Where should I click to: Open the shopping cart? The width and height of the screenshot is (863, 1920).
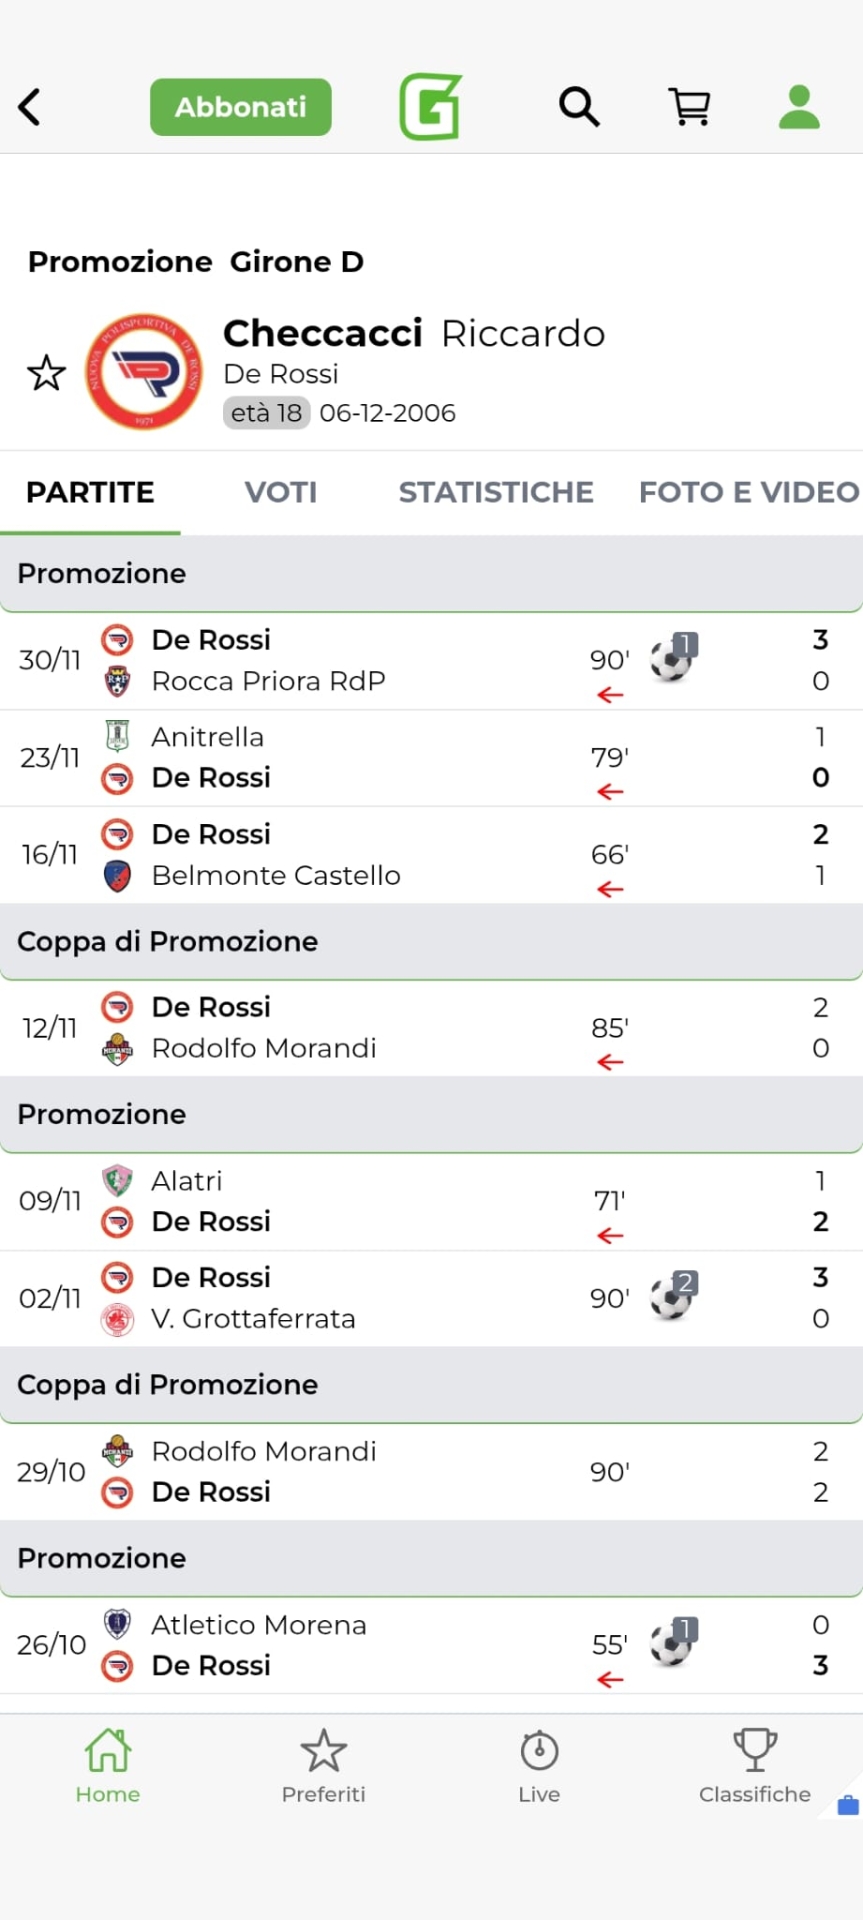[x=689, y=107]
